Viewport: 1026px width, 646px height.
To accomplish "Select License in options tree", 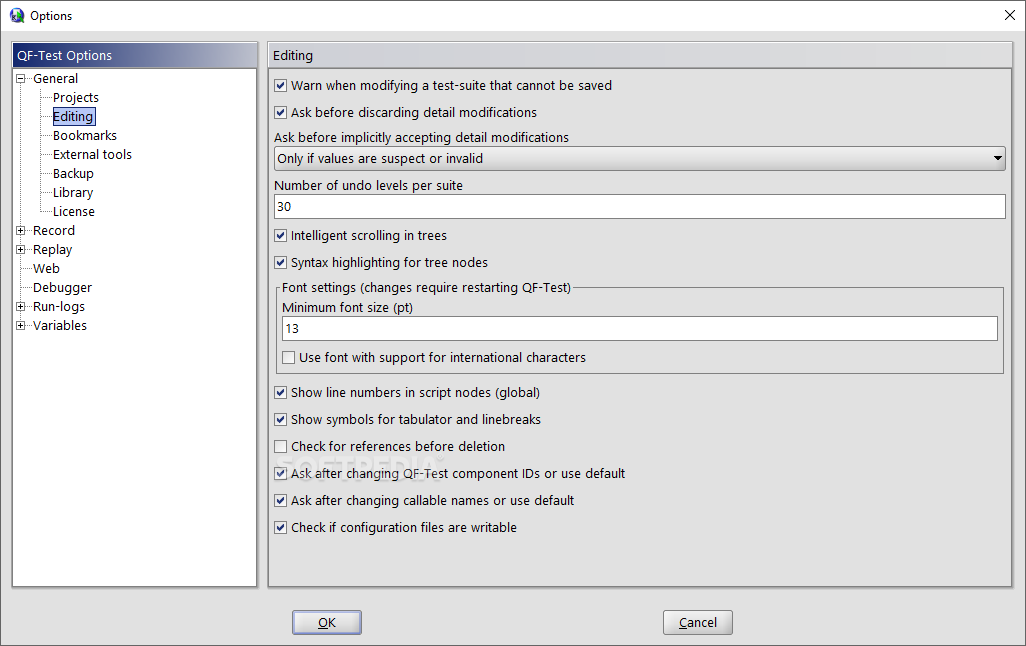I will [x=74, y=211].
